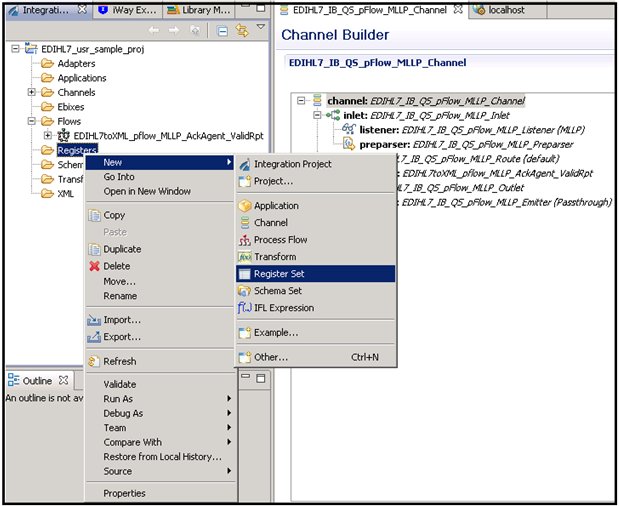The image size is (619, 506).
Task: Expand the Channels folder in project tree
Action: coord(32,92)
